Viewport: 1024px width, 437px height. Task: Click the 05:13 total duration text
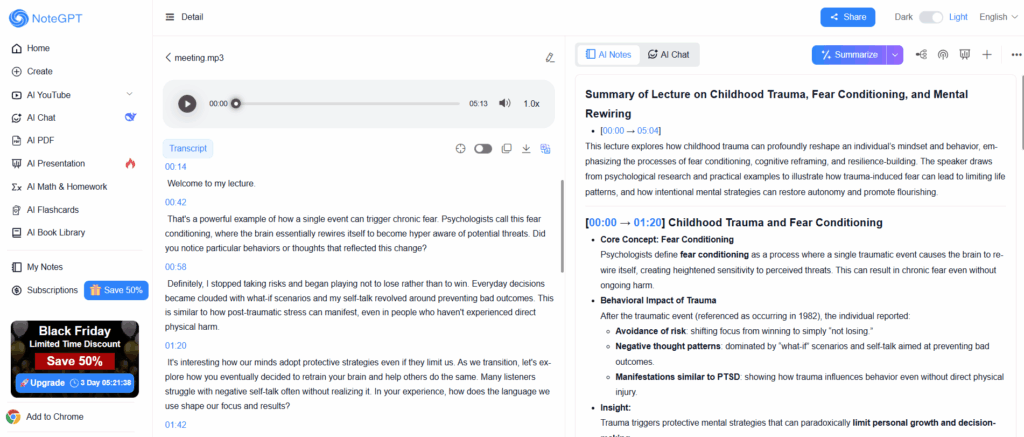click(478, 103)
